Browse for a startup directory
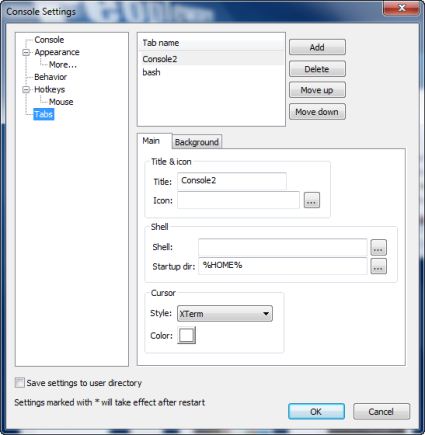The image size is (425, 435). tap(379, 266)
